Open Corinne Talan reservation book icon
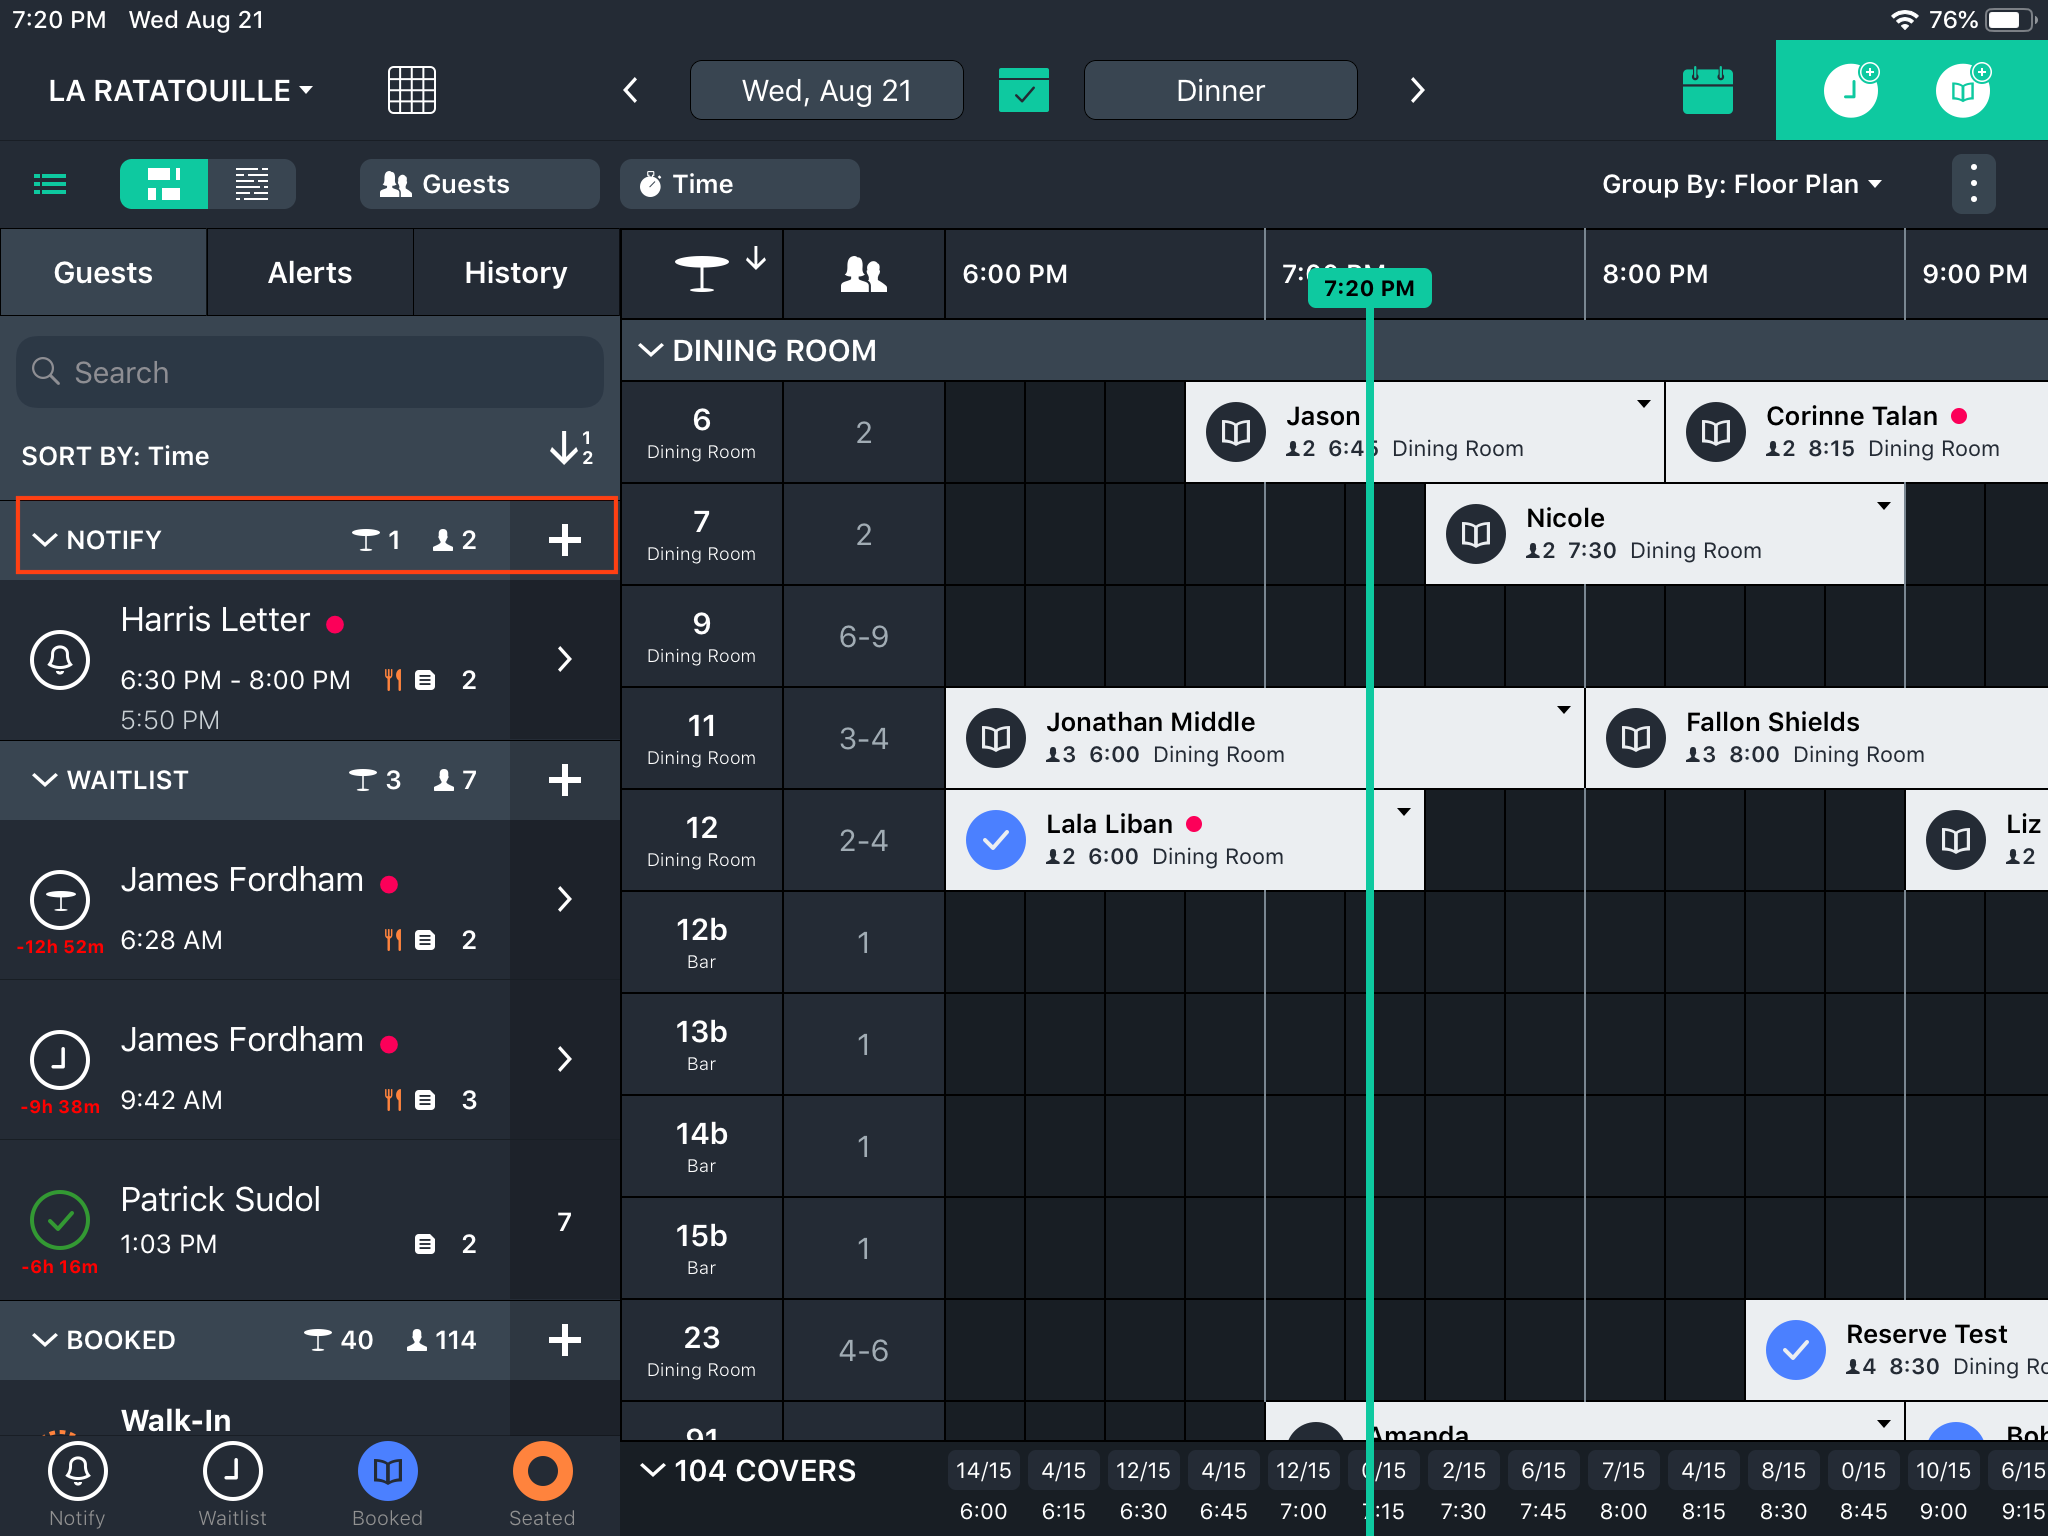Image resolution: width=2048 pixels, height=1536 pixels. point(1716,432)
